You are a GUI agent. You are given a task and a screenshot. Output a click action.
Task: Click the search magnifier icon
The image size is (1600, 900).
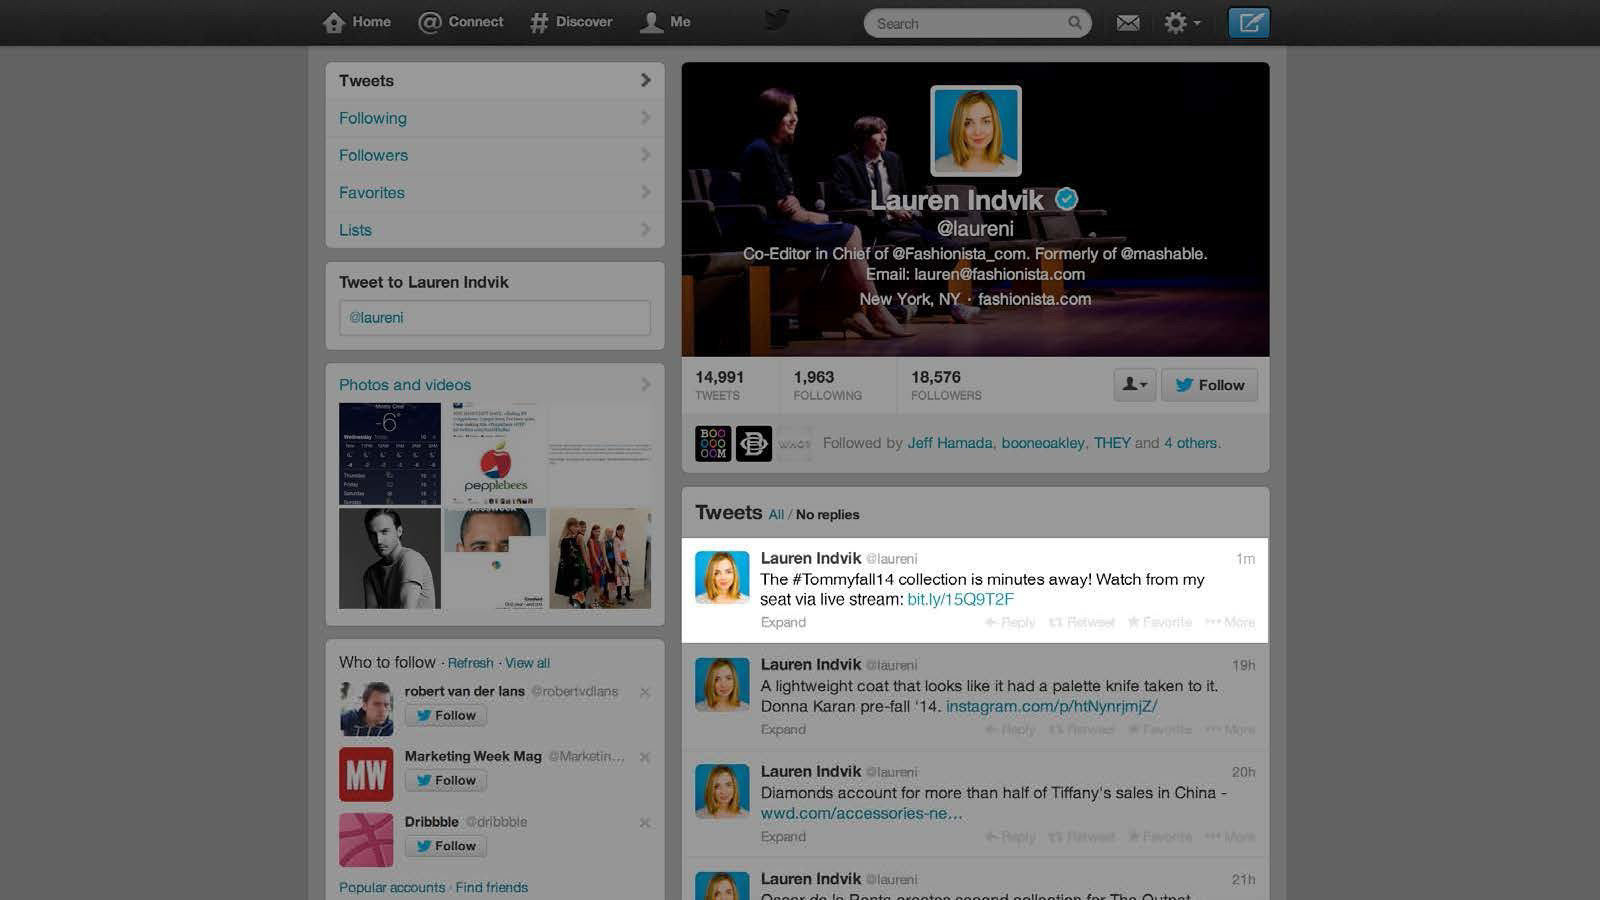tap(1075, 23)
